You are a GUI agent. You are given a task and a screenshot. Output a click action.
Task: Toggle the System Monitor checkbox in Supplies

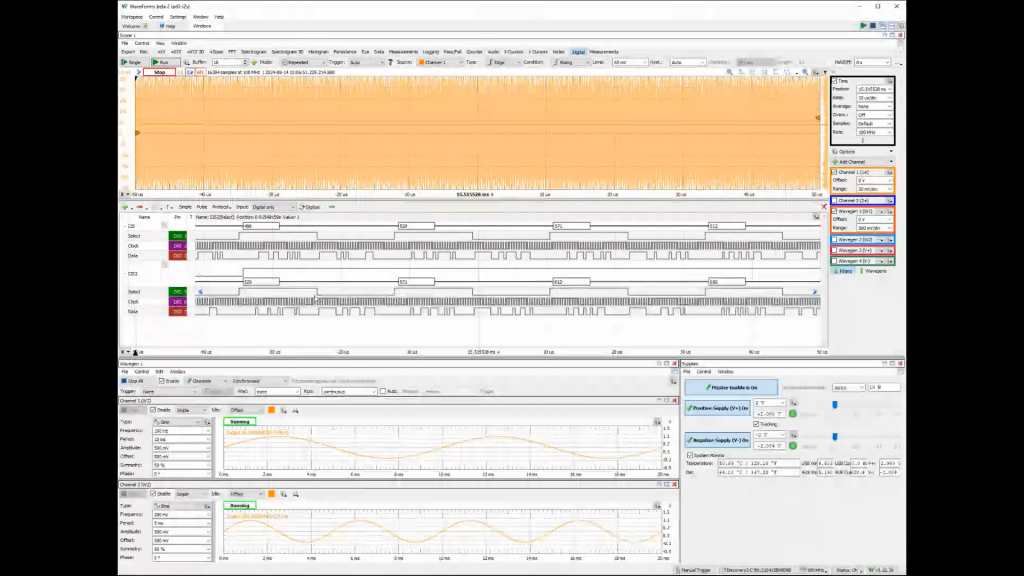pos(690,455)
